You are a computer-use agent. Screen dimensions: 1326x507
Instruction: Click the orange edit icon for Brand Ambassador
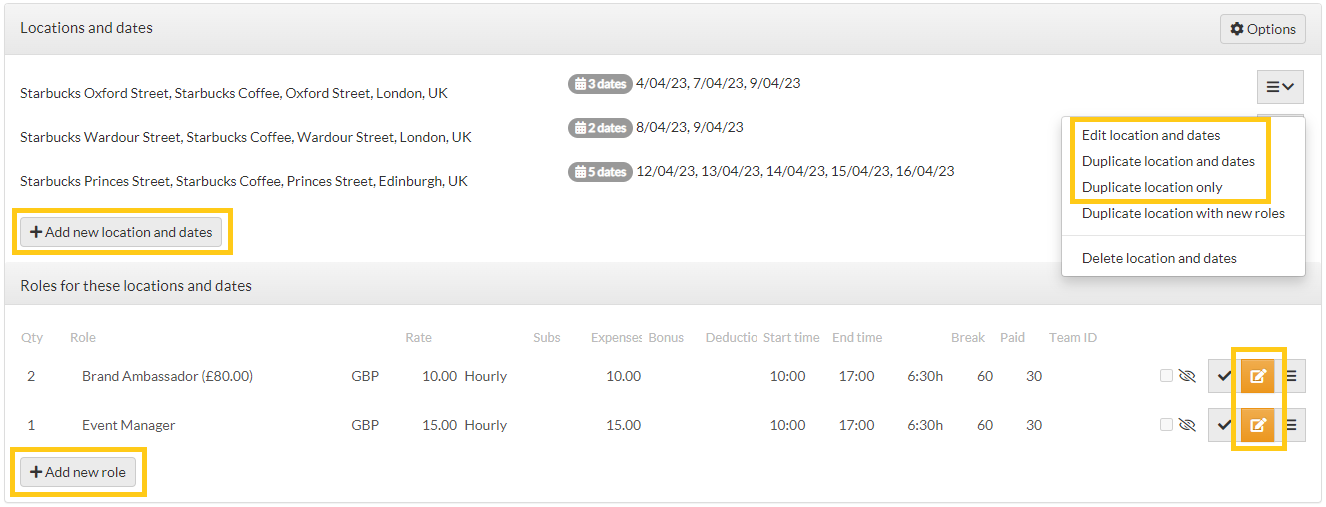click(1258, 376)
